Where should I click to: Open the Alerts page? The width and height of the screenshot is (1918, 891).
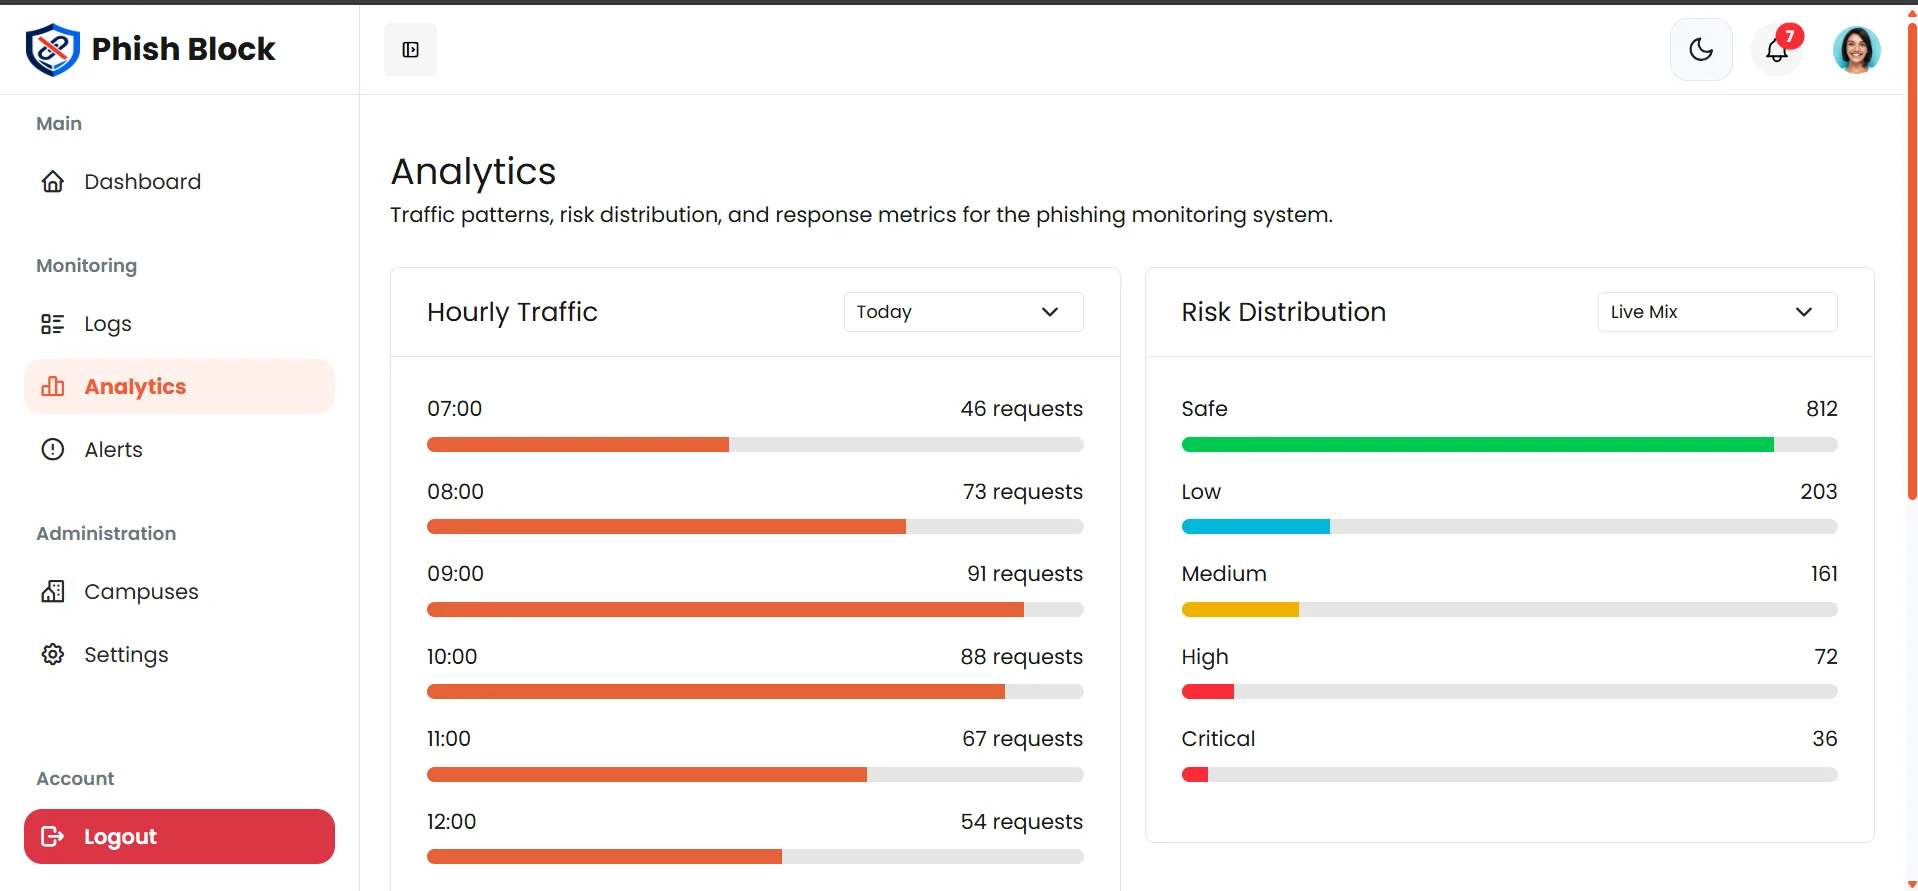[180, 449]
